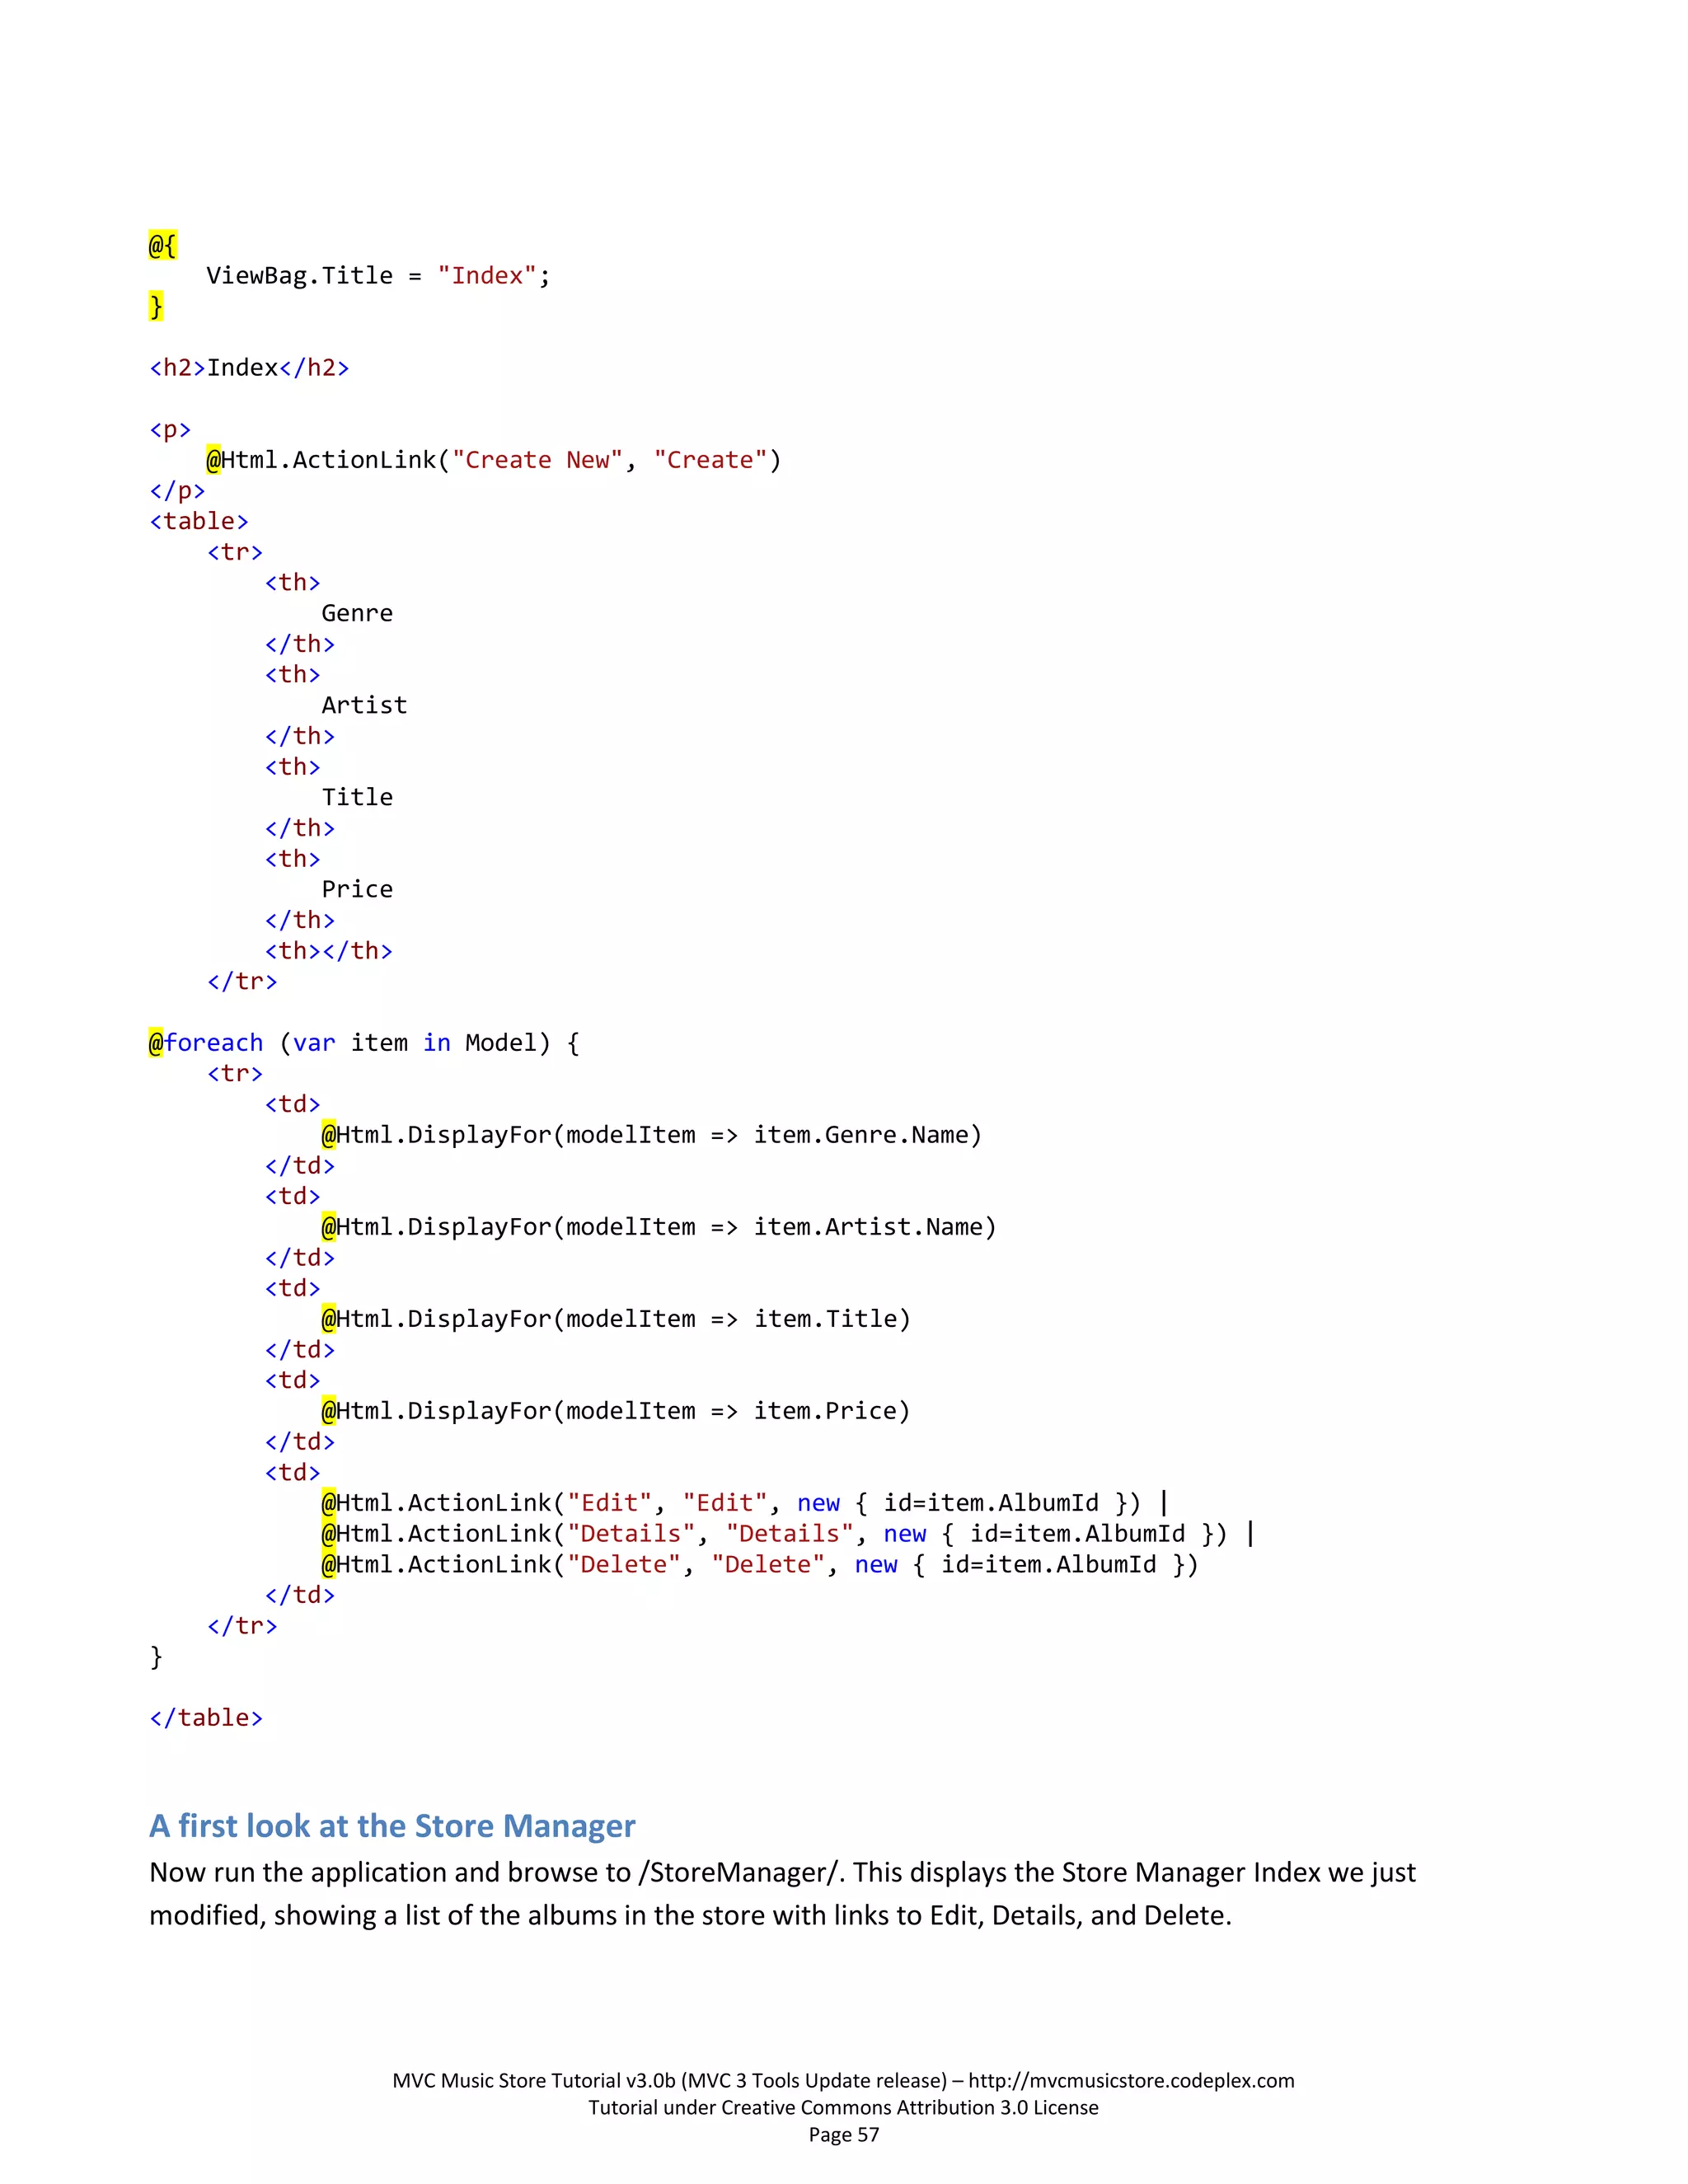Click the @foreach loop line
Screen dimensions: 1688x2184
363,1043
